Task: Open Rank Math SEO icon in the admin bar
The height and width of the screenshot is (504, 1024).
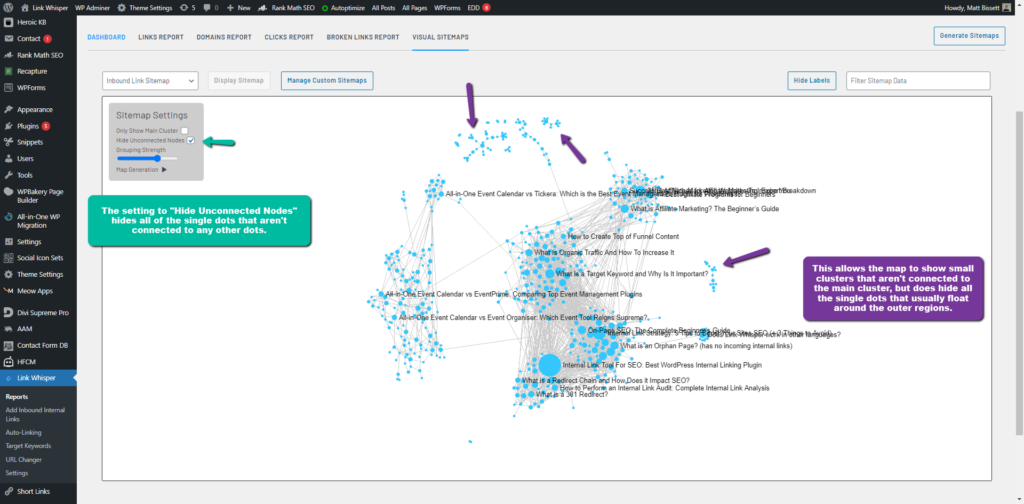Action: pyautogui.click(x=262, y=8)
